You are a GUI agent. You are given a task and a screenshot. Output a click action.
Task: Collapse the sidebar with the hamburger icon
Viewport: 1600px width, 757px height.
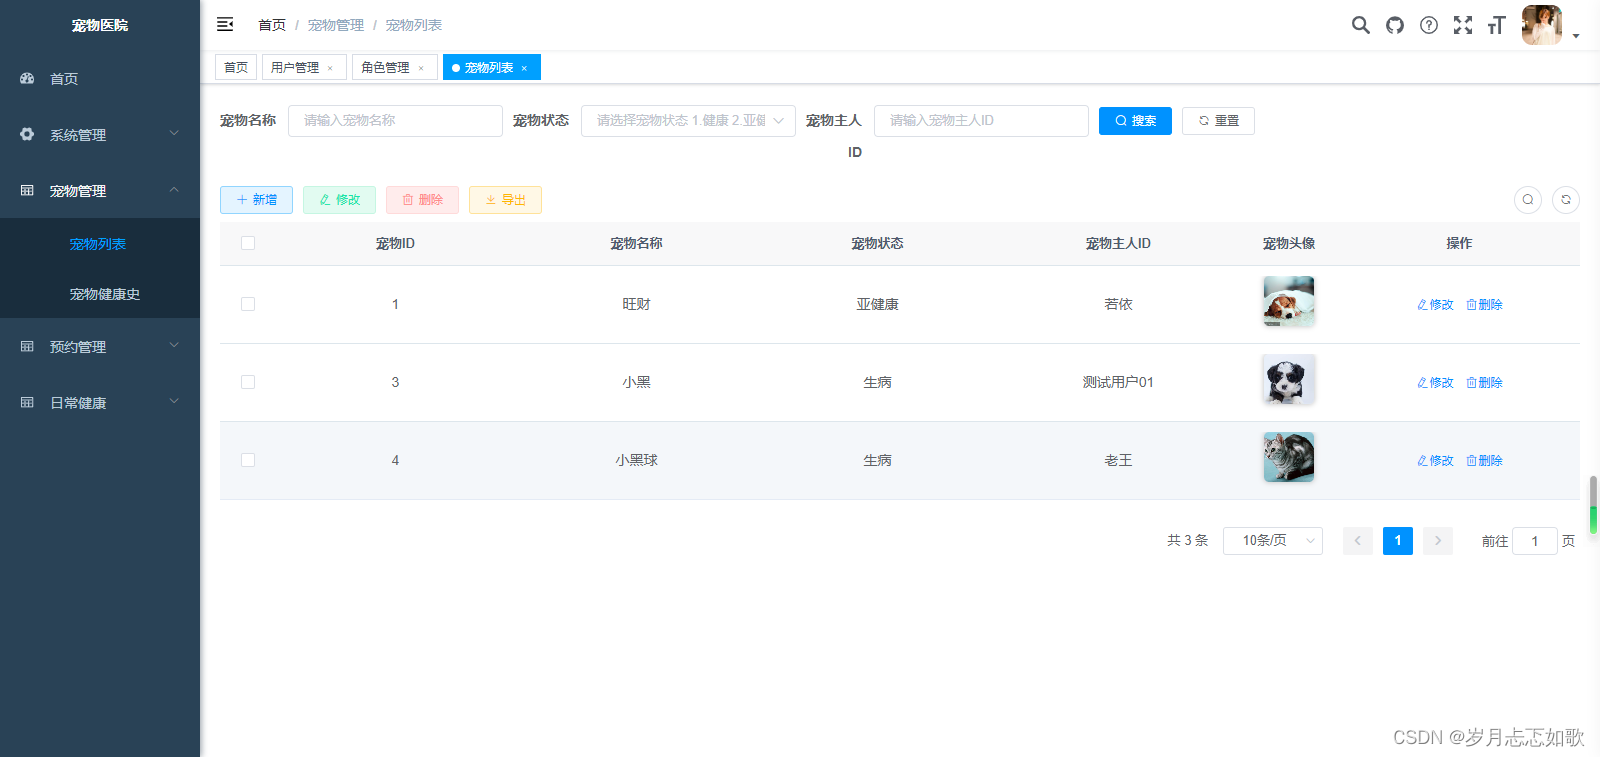tap(225, 24)
